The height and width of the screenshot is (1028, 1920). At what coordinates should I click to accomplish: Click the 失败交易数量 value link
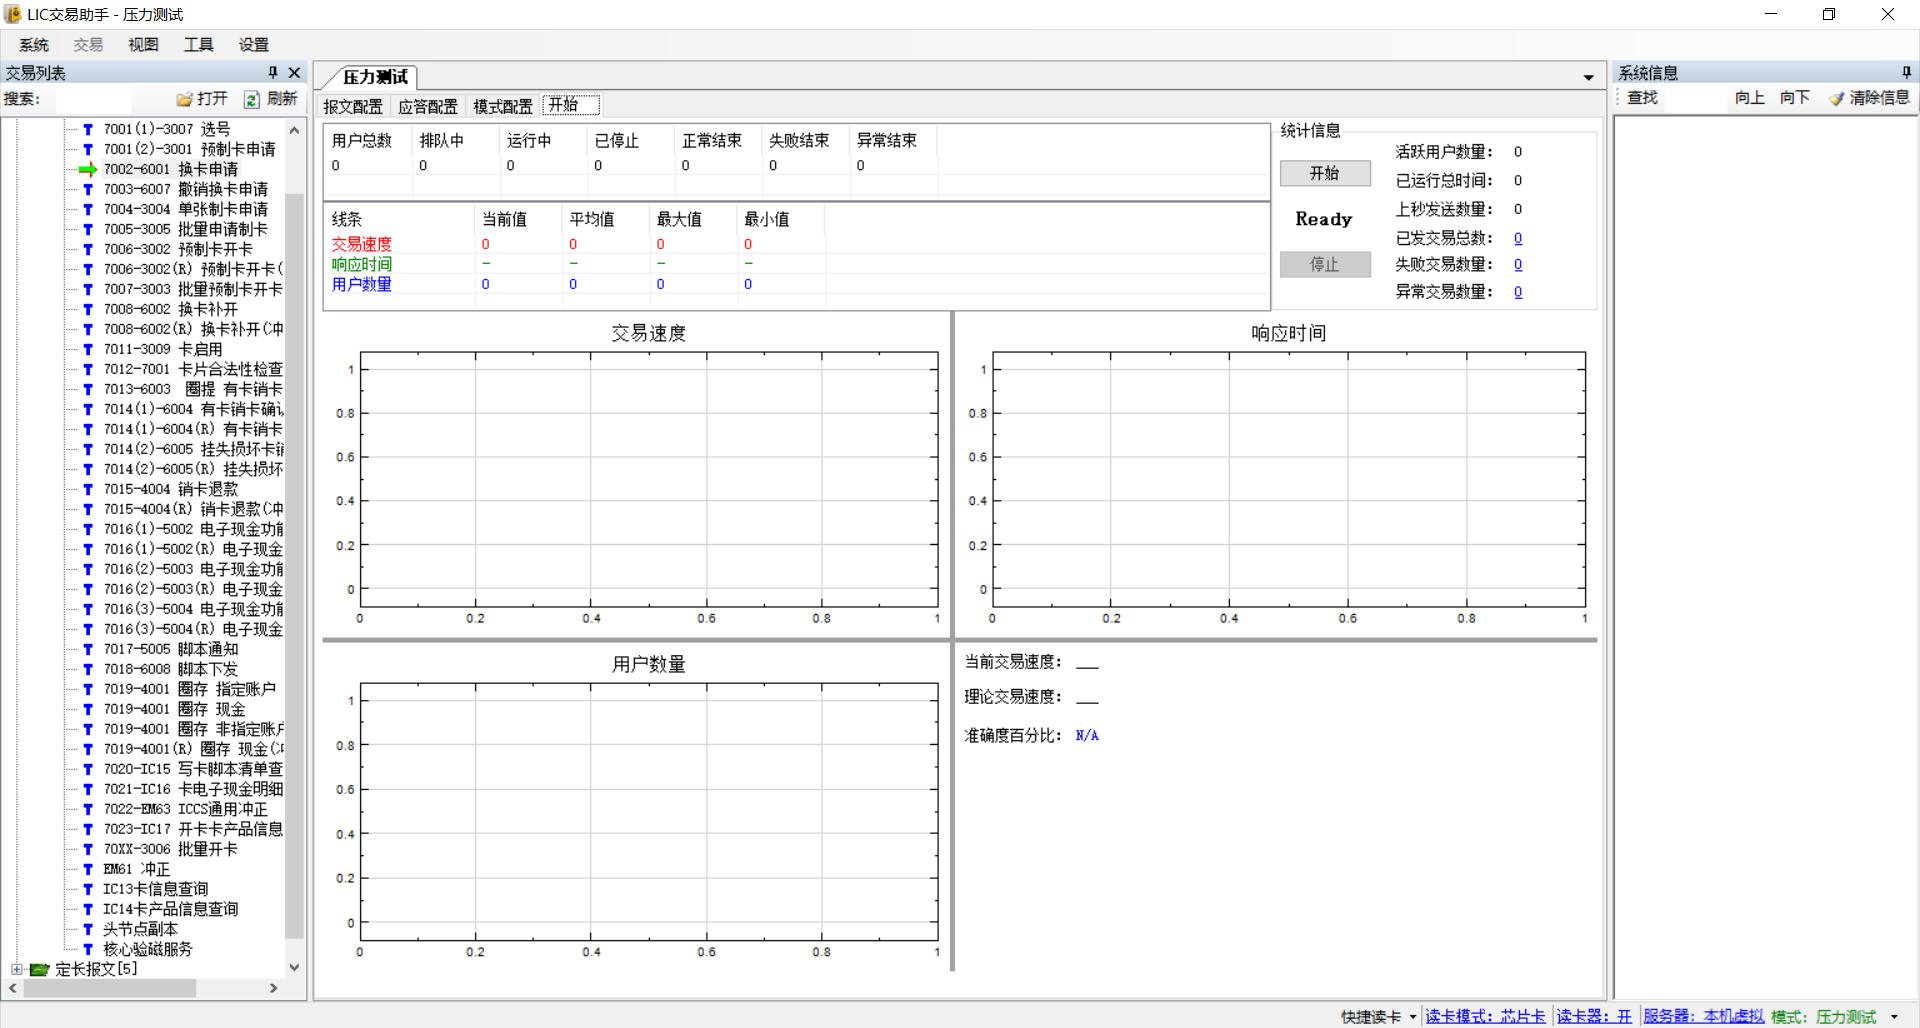point(1518,264)
